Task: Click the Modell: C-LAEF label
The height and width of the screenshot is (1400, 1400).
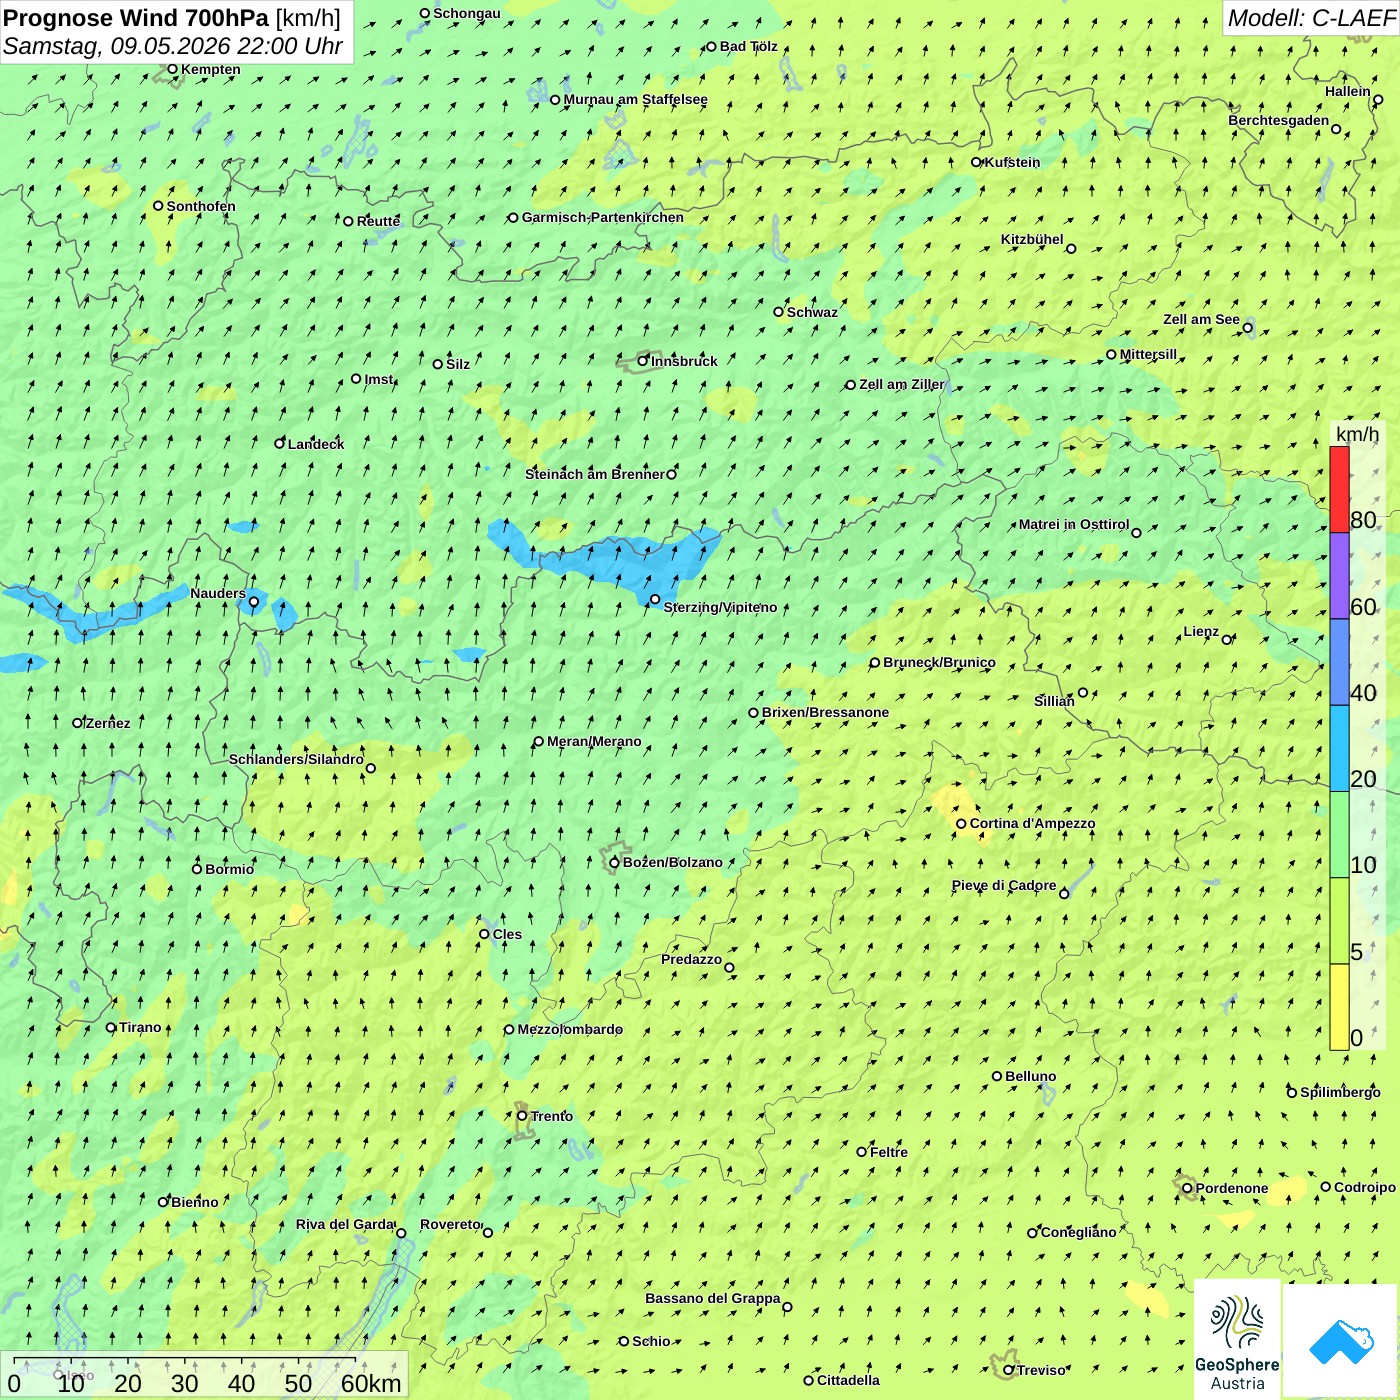Action: click(1310, 18)
